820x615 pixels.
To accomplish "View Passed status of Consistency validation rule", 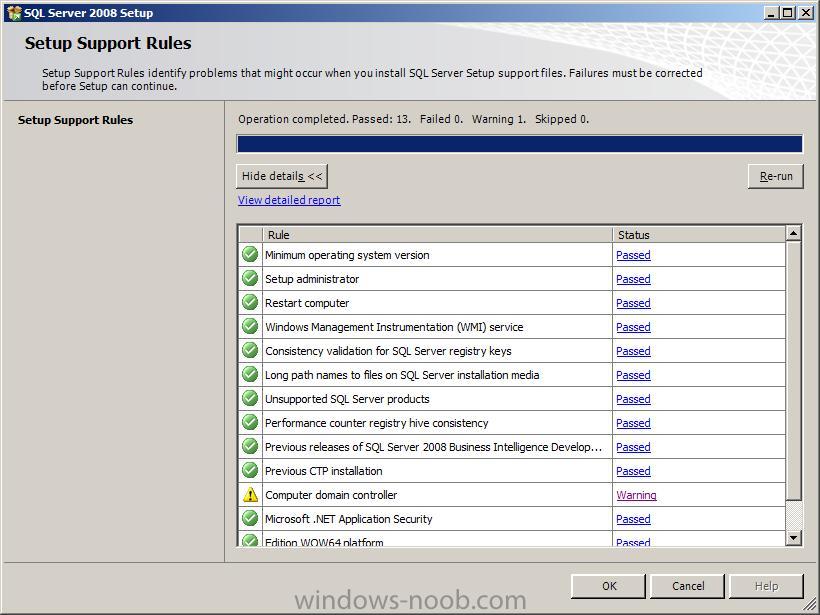I will coord(633,351).
